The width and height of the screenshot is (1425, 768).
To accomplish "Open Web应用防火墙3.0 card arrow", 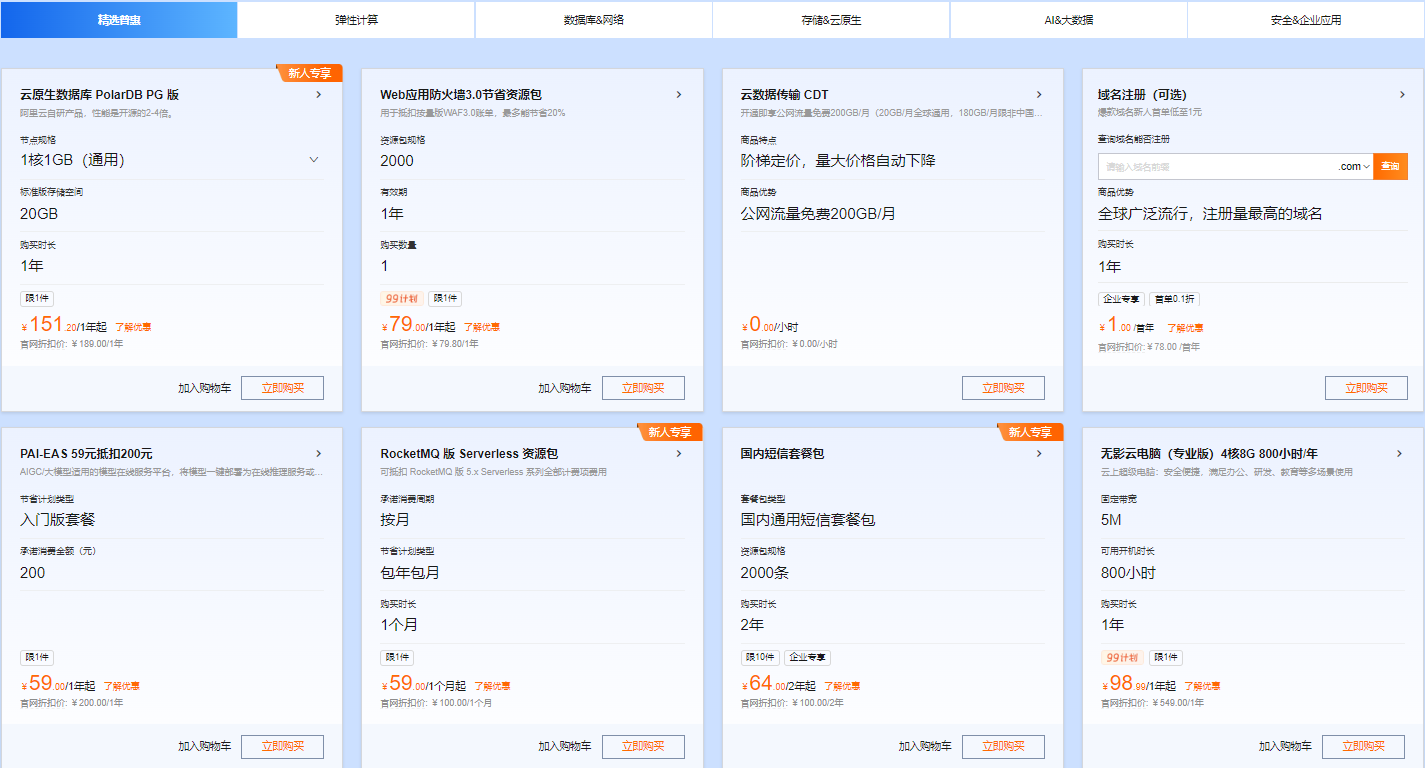I will (x=678, y=95).
